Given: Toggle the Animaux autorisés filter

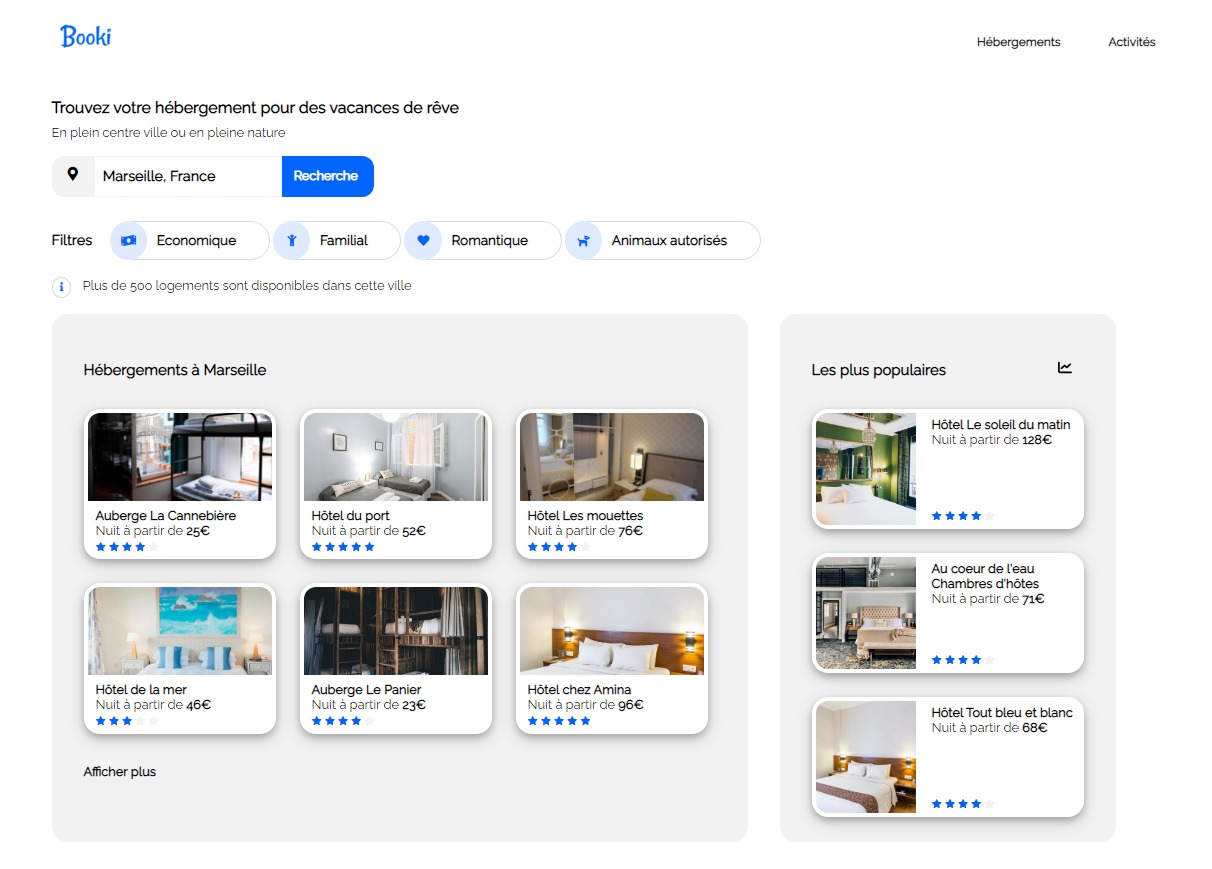Looking at the screenshot, I should click(x=663, y=240).
